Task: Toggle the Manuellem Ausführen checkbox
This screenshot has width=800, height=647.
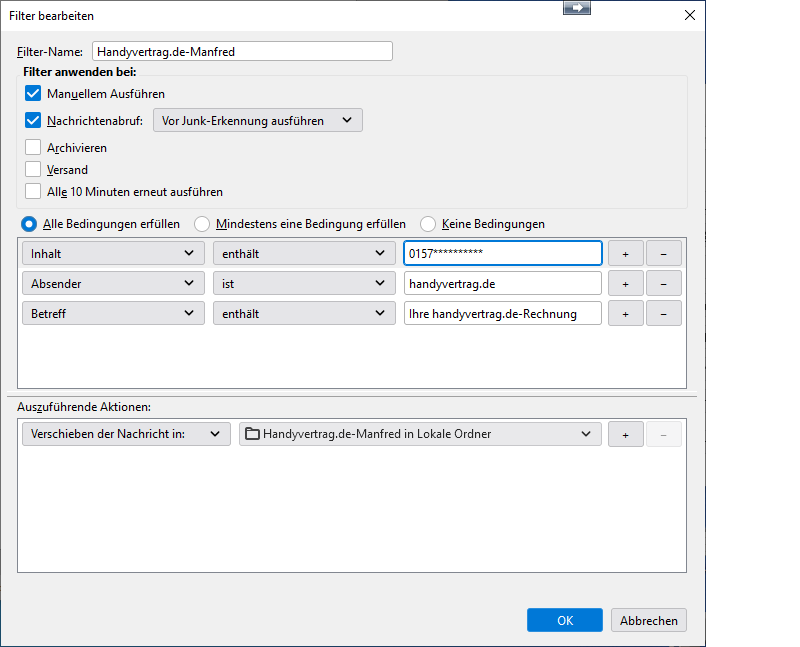Action: tap(33, 93)
